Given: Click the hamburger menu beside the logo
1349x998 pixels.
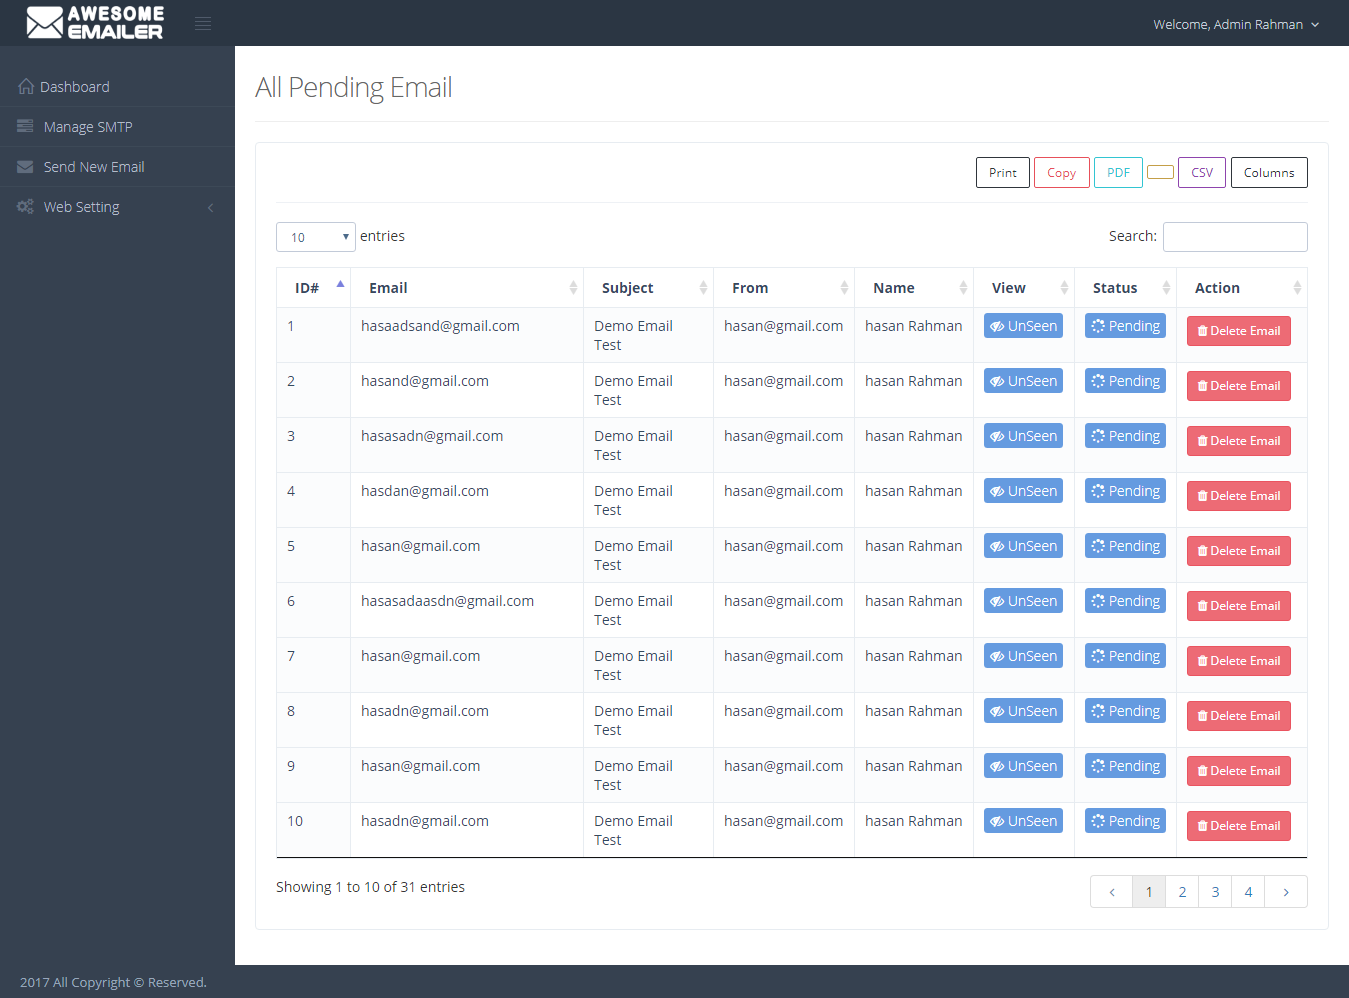Looking at the screenshot, I should click(202, 22).
